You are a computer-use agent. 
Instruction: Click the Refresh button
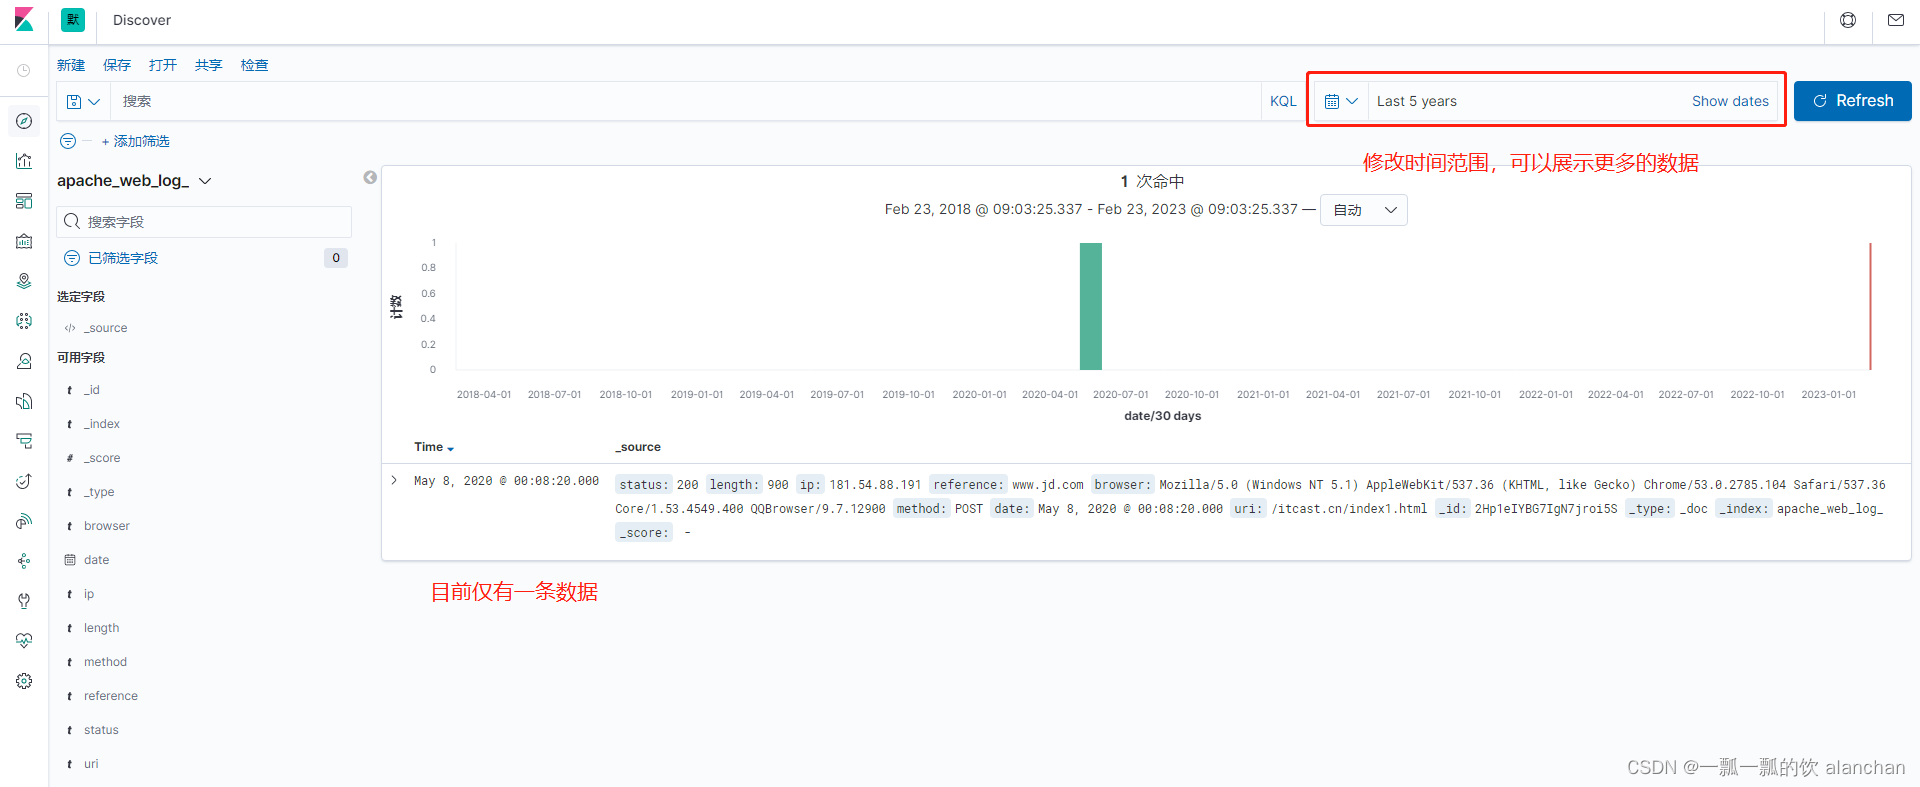(1853, 101)
